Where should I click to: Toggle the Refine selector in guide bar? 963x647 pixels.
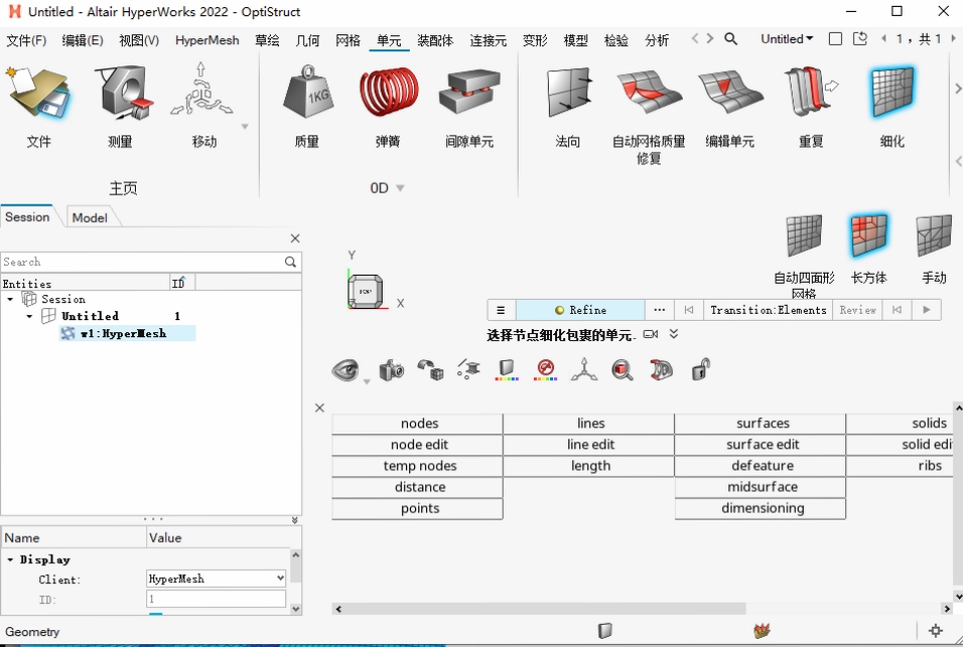click(x=580, y=310)
